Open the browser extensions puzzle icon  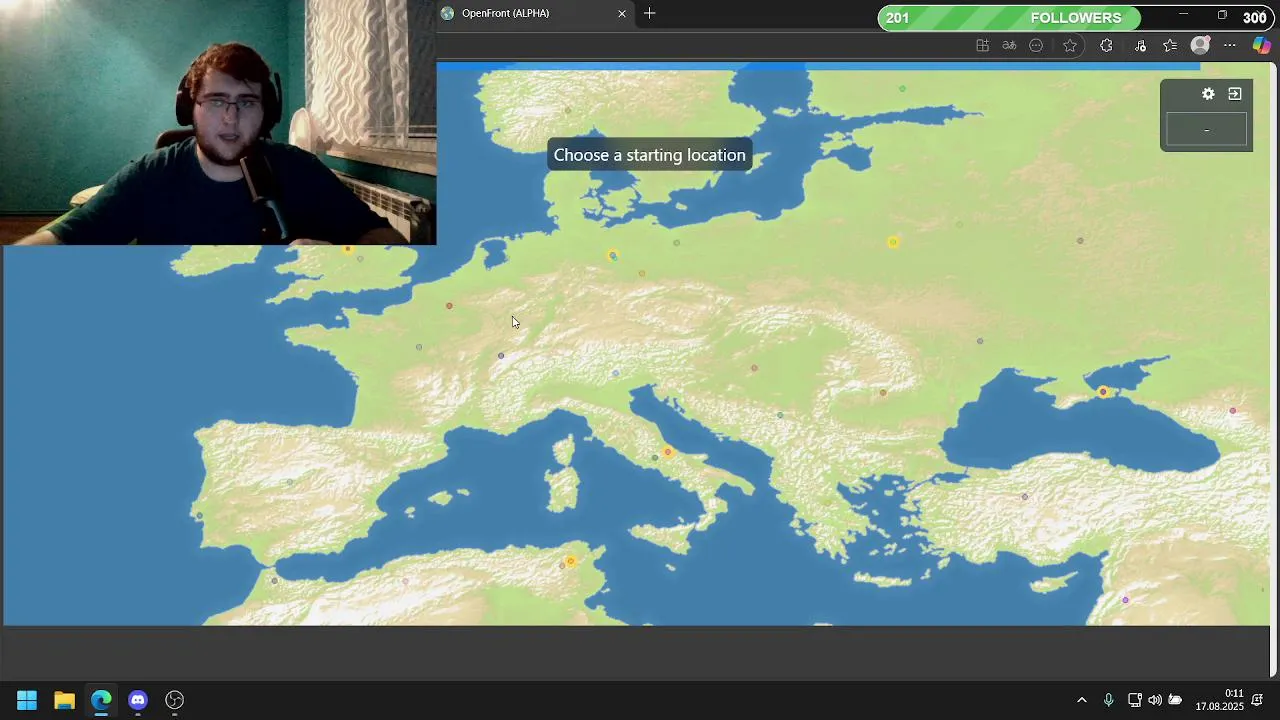point(1106,45)
